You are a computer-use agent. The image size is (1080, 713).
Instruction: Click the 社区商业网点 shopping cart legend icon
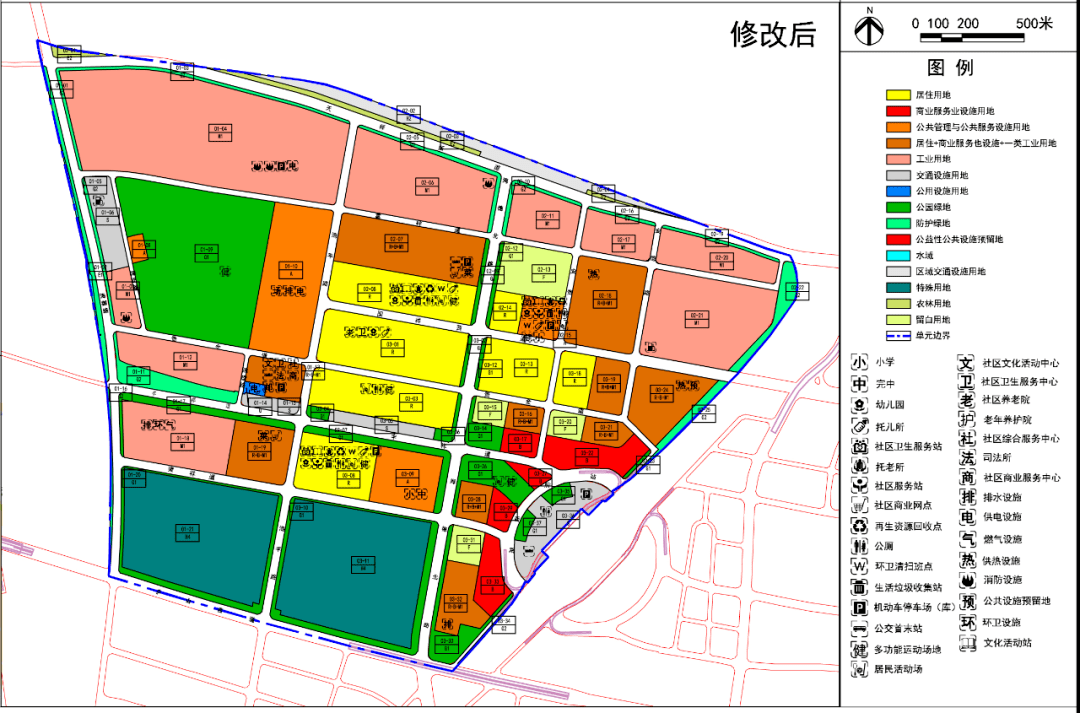coord(859,506)
